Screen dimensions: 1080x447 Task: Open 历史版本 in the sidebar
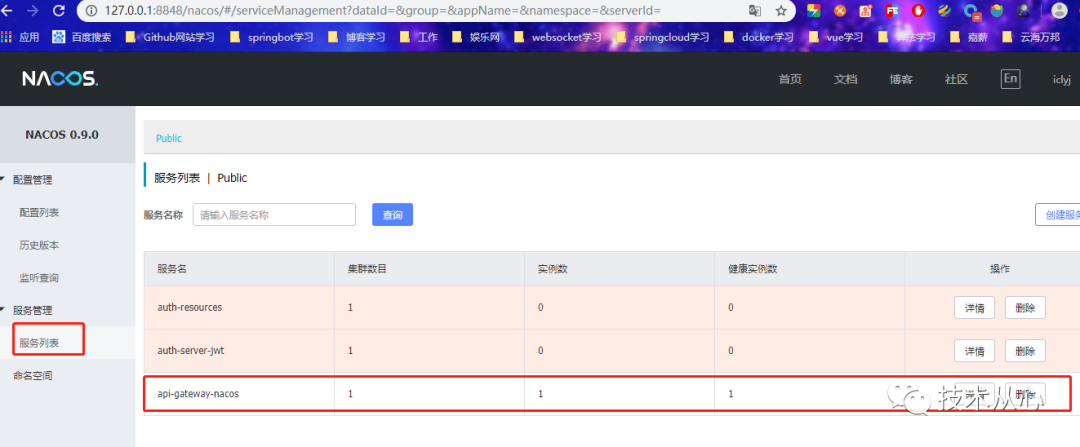(39, 245)
